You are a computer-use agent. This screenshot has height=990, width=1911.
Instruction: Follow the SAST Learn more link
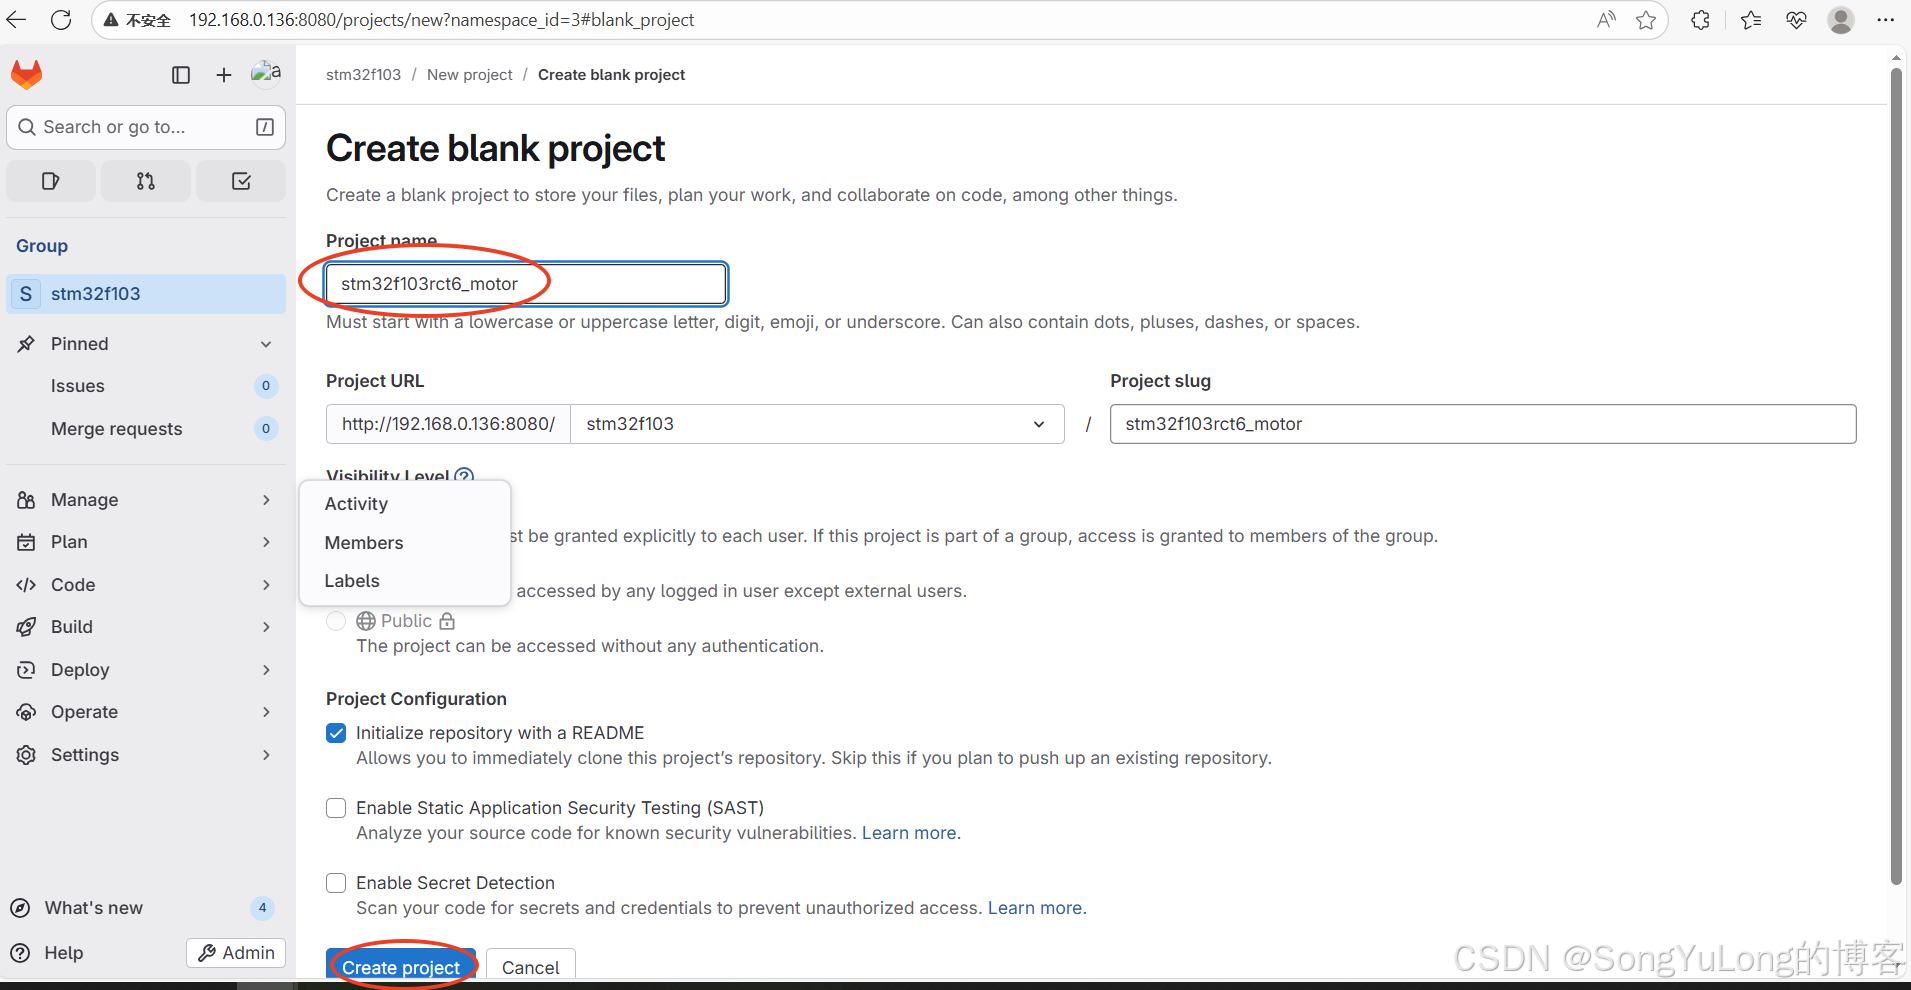[909, 833]
